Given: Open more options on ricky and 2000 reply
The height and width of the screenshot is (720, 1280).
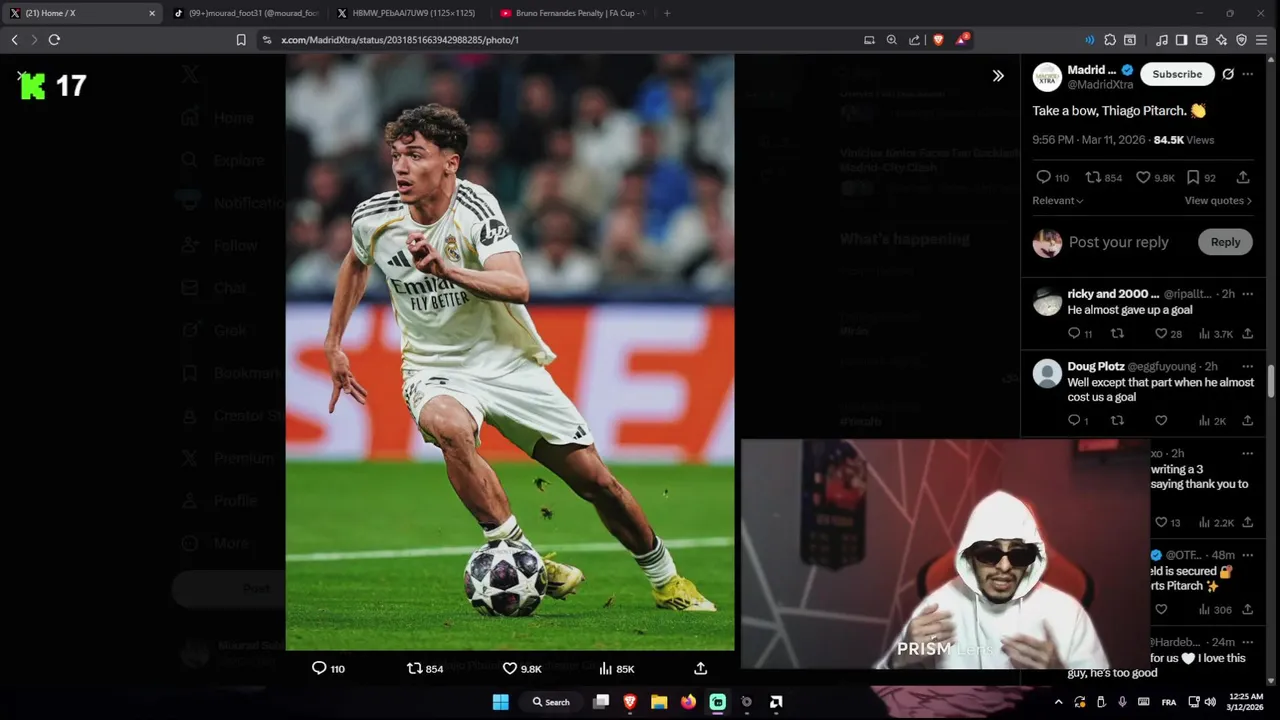Looking at the screenshot, I should tap(1247, 294).
